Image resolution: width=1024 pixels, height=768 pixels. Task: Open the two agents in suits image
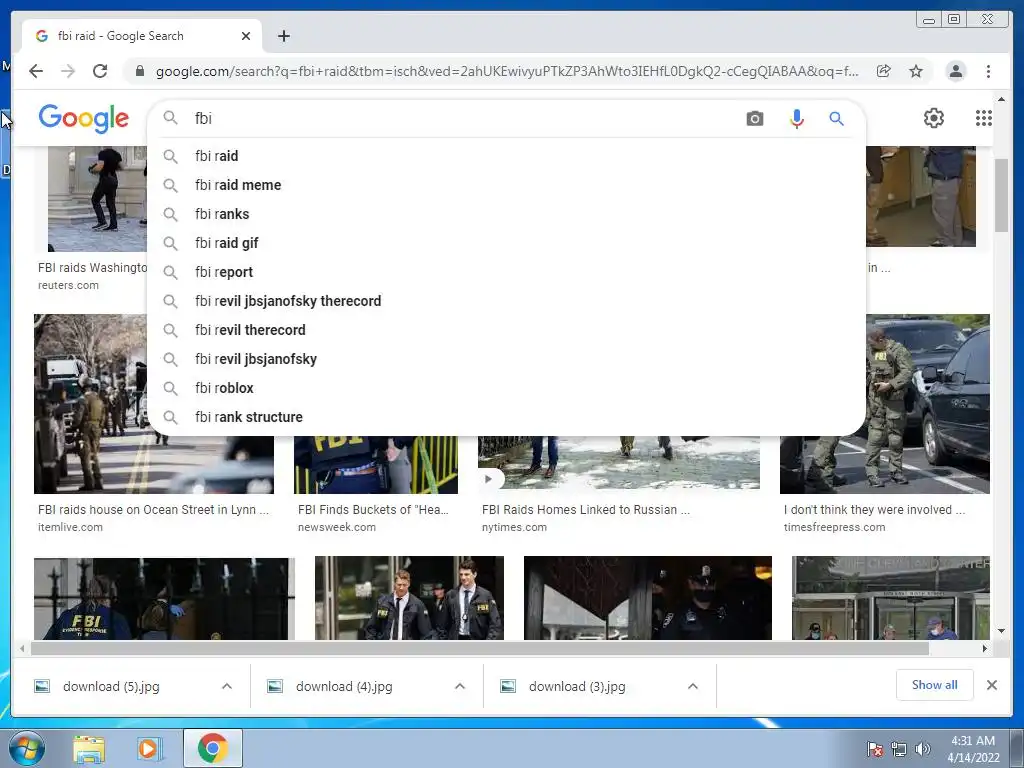(x=409, y=598)
